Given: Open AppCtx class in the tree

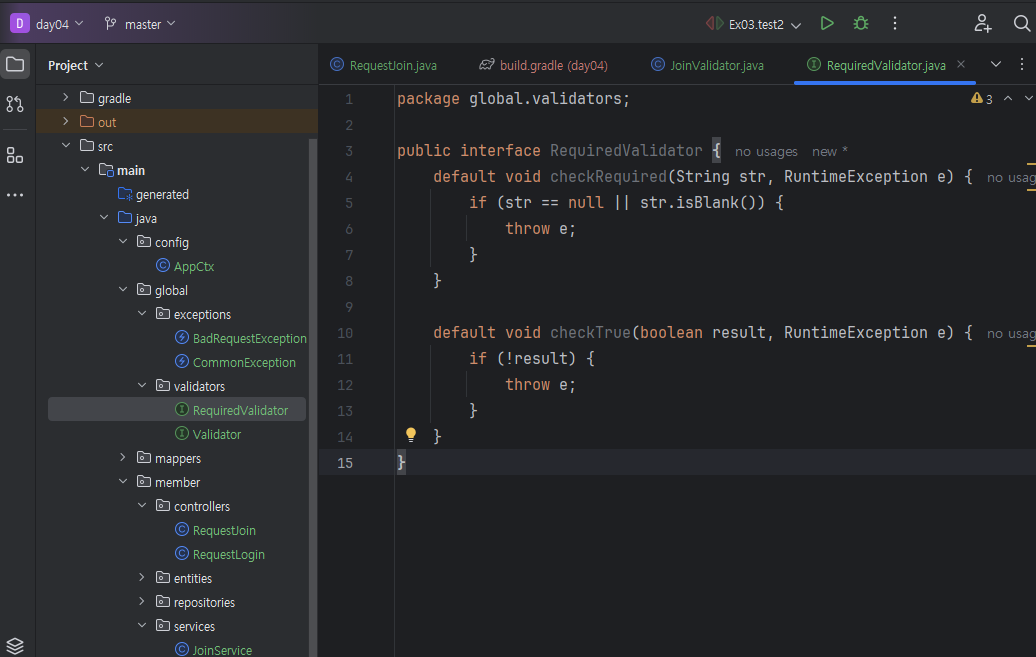Looking at the screenshot, I should 194,266.
